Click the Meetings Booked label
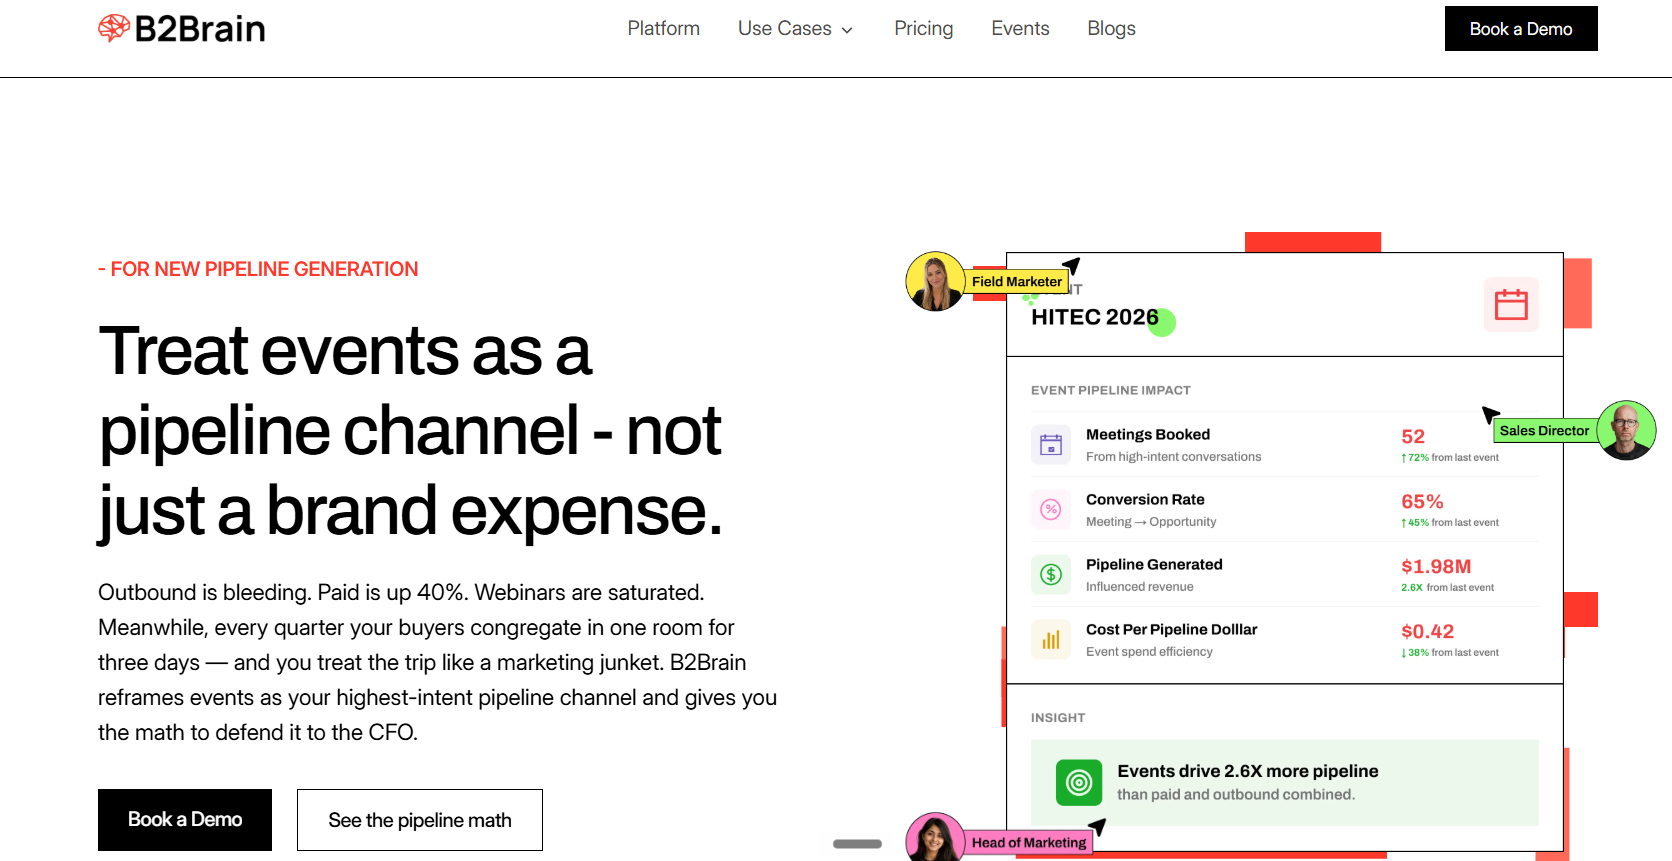 [1148, 434]
